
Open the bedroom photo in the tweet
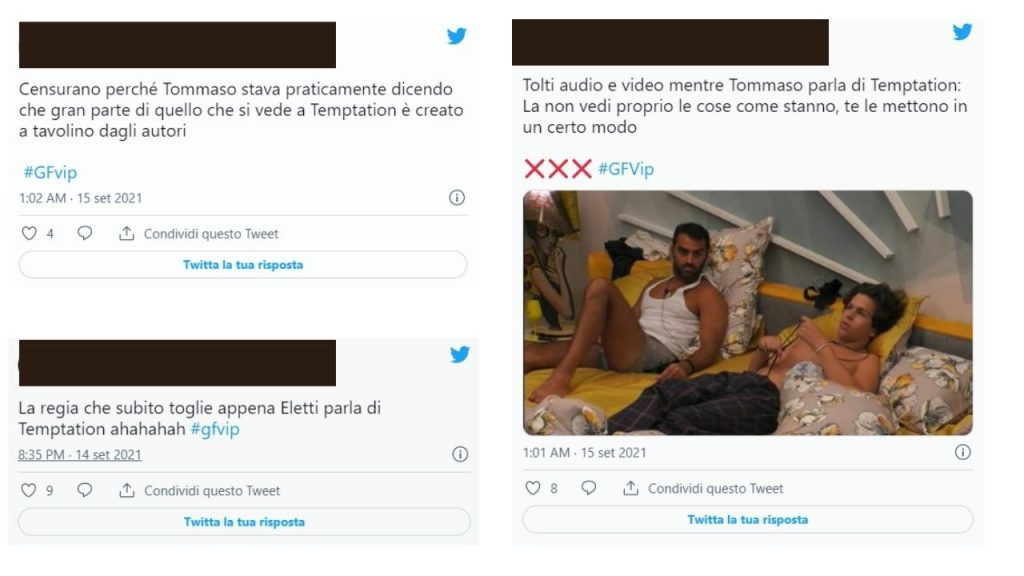pyautogui.click(x=747, y=312)
